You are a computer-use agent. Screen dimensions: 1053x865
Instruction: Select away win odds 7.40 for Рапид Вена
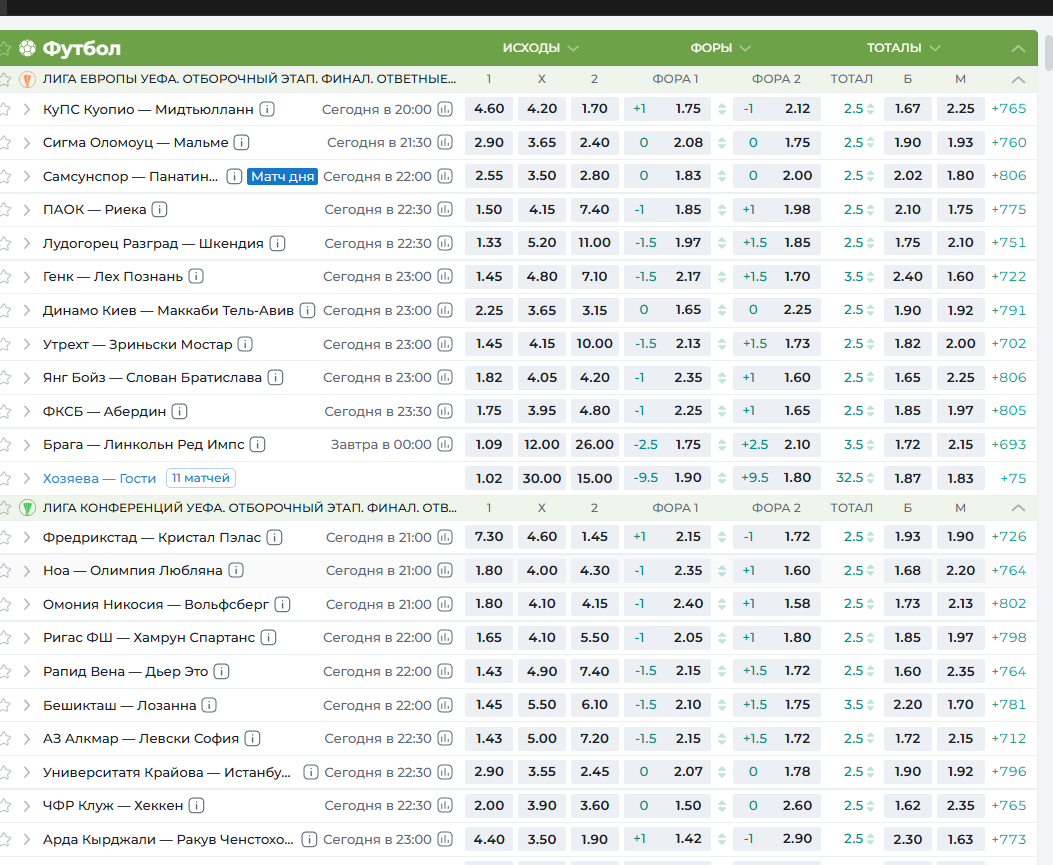(x=594, y=672)
